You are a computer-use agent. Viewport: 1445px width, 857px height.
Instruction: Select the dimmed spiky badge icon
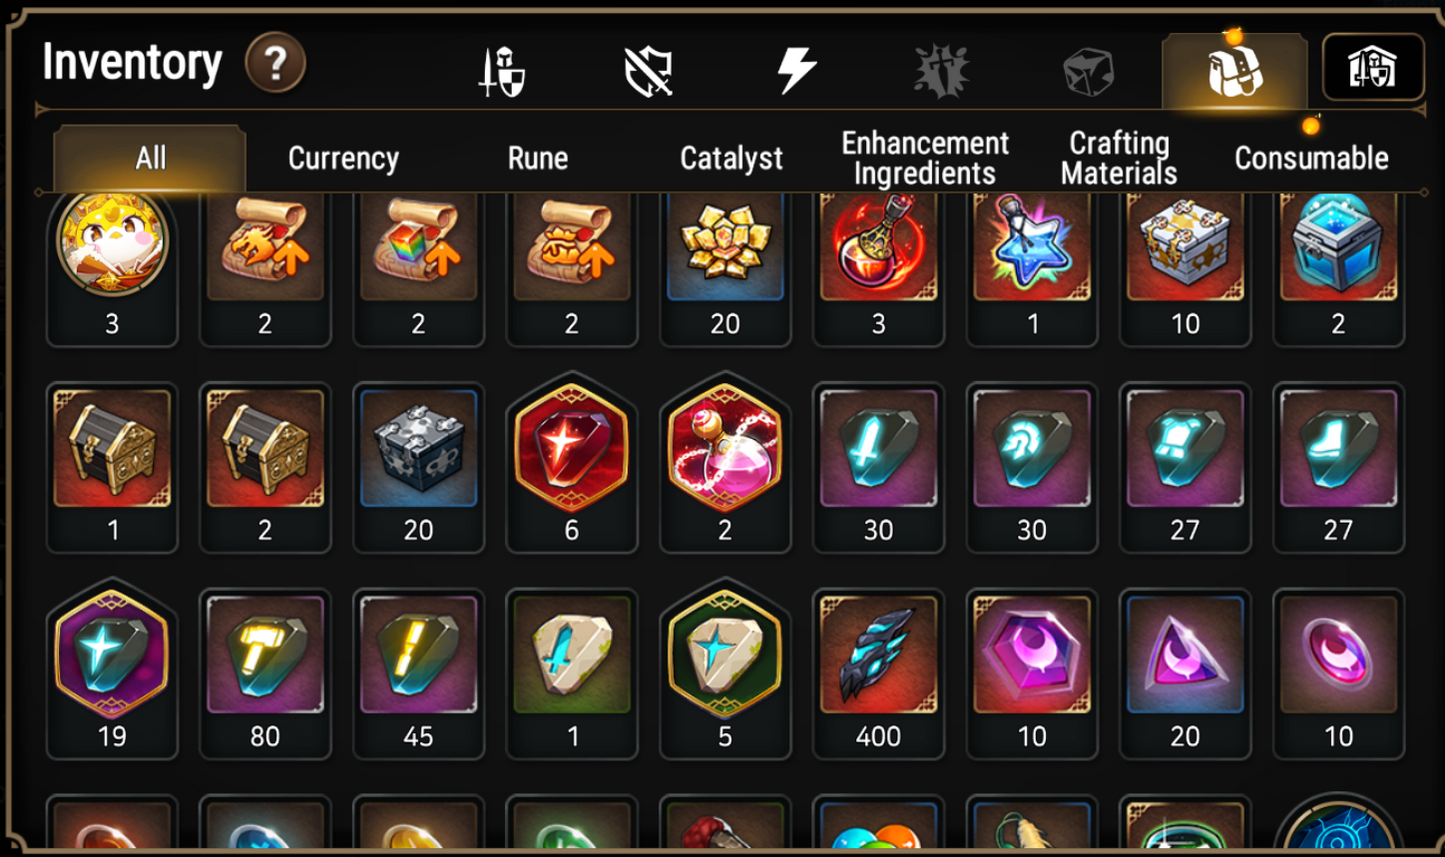pyautogui.click(x=941, y=72)
